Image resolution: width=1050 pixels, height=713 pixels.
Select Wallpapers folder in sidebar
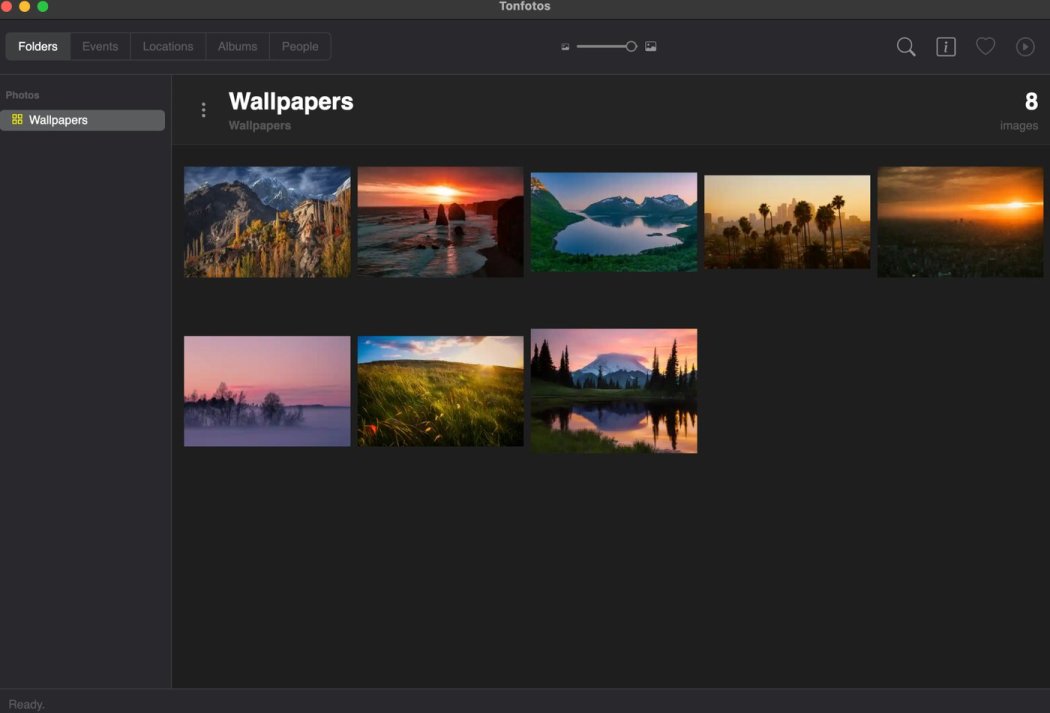pos(82,120)
